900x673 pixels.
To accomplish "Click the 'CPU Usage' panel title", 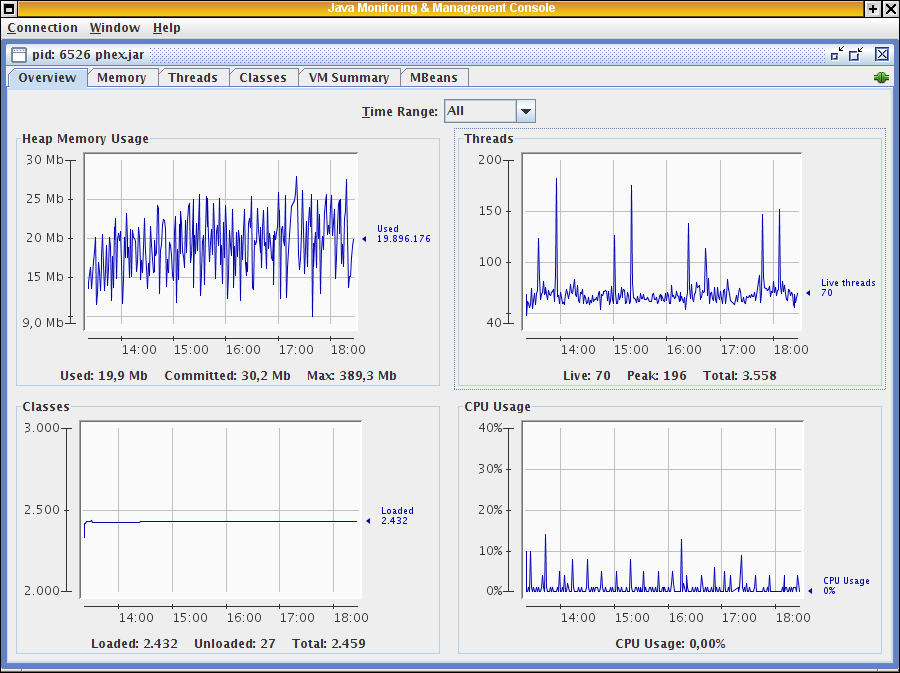I will tap(497, 406).
